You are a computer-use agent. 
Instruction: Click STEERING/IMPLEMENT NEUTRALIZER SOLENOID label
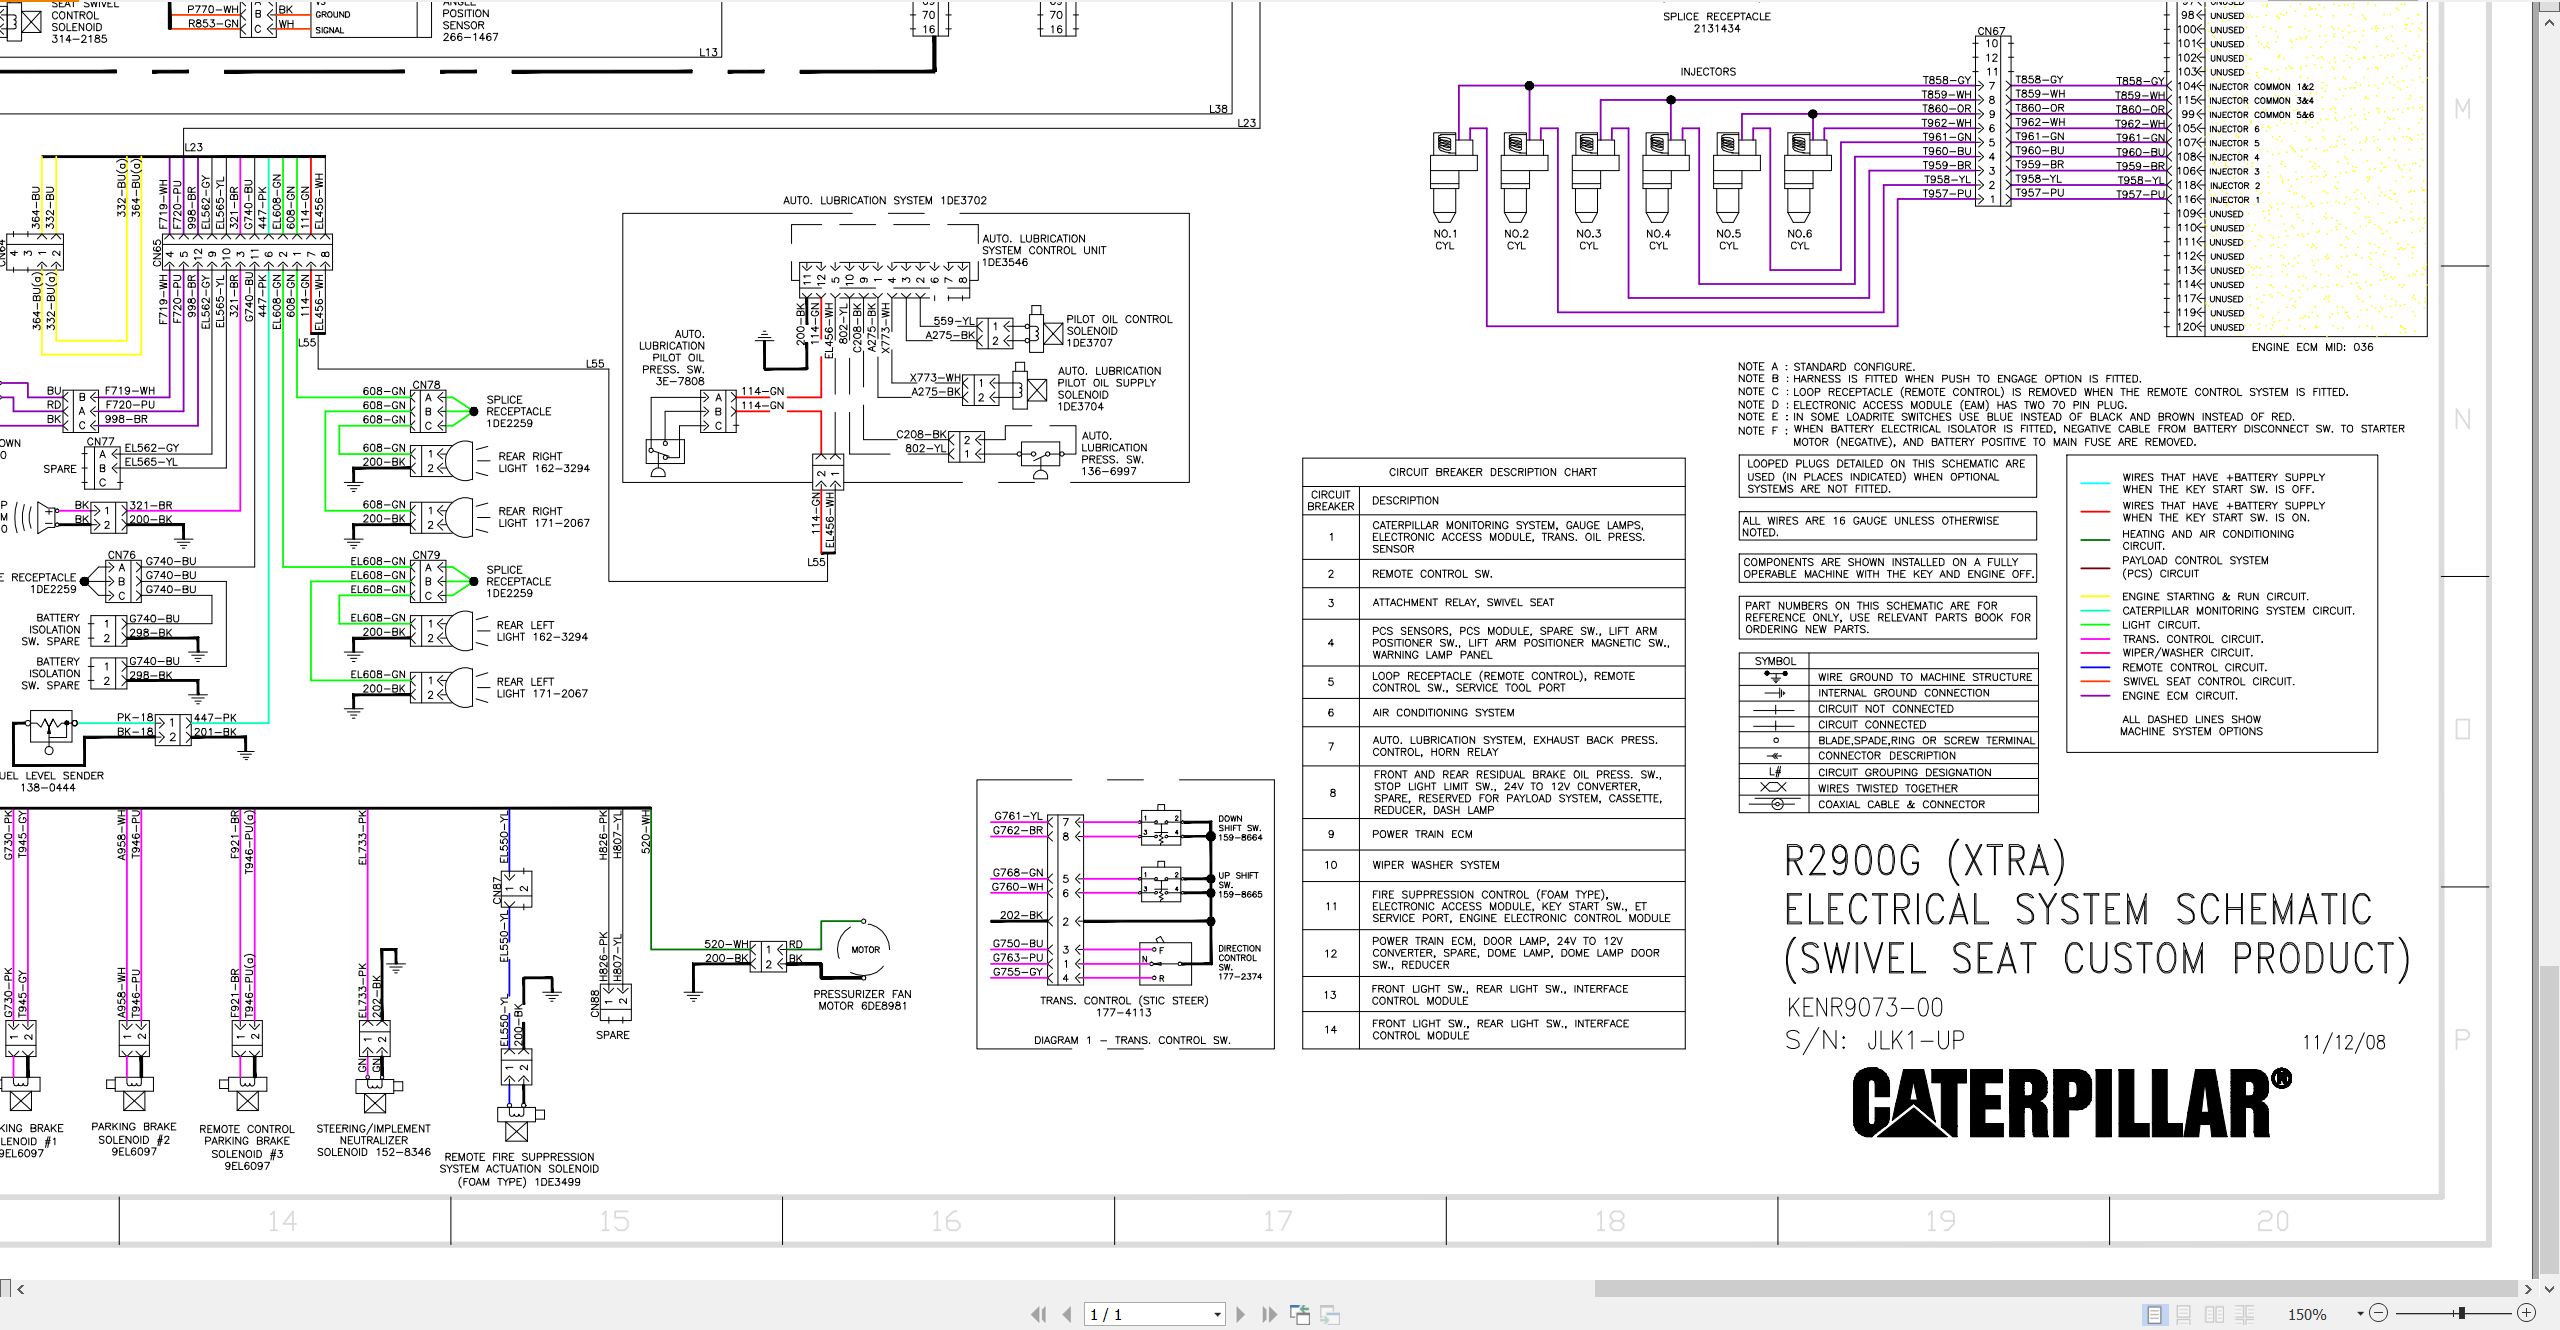[373, 1140]
